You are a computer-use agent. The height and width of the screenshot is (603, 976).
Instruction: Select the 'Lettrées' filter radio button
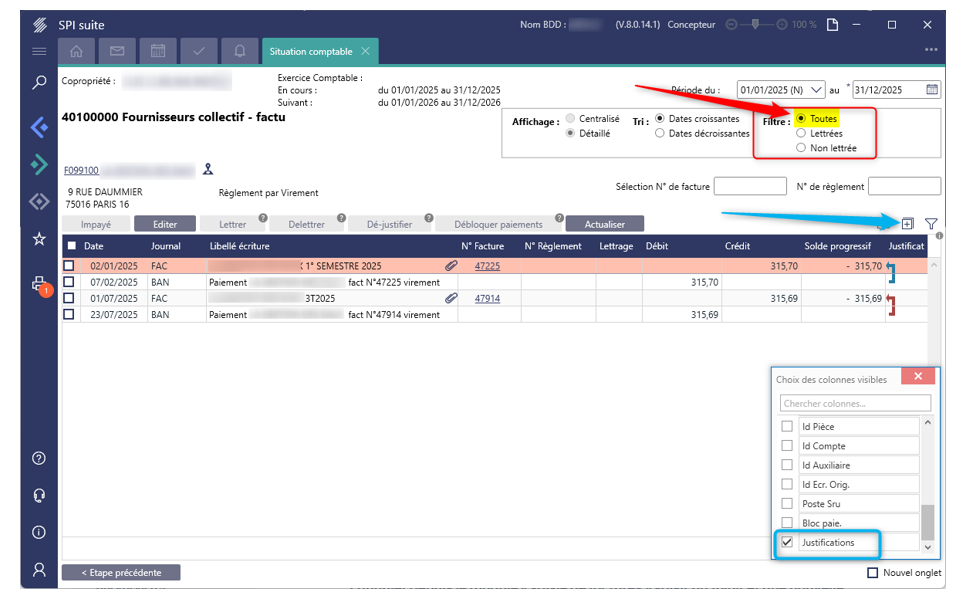click(801, 133)
